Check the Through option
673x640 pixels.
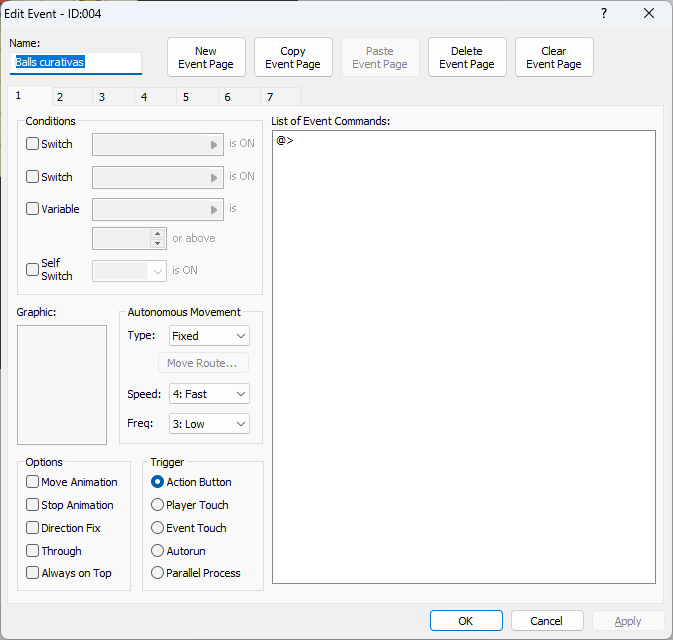[x=33, y=551]
